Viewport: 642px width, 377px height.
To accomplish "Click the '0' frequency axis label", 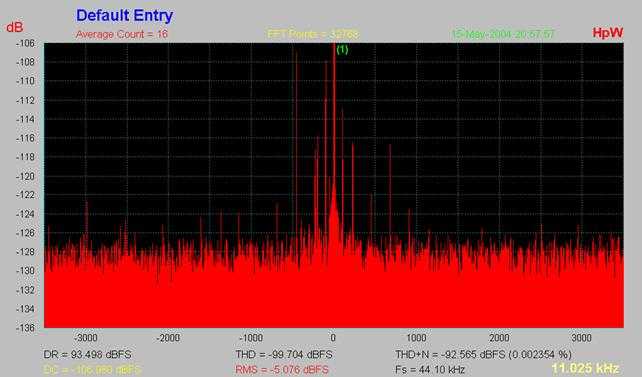I will [x=333, y=338].
